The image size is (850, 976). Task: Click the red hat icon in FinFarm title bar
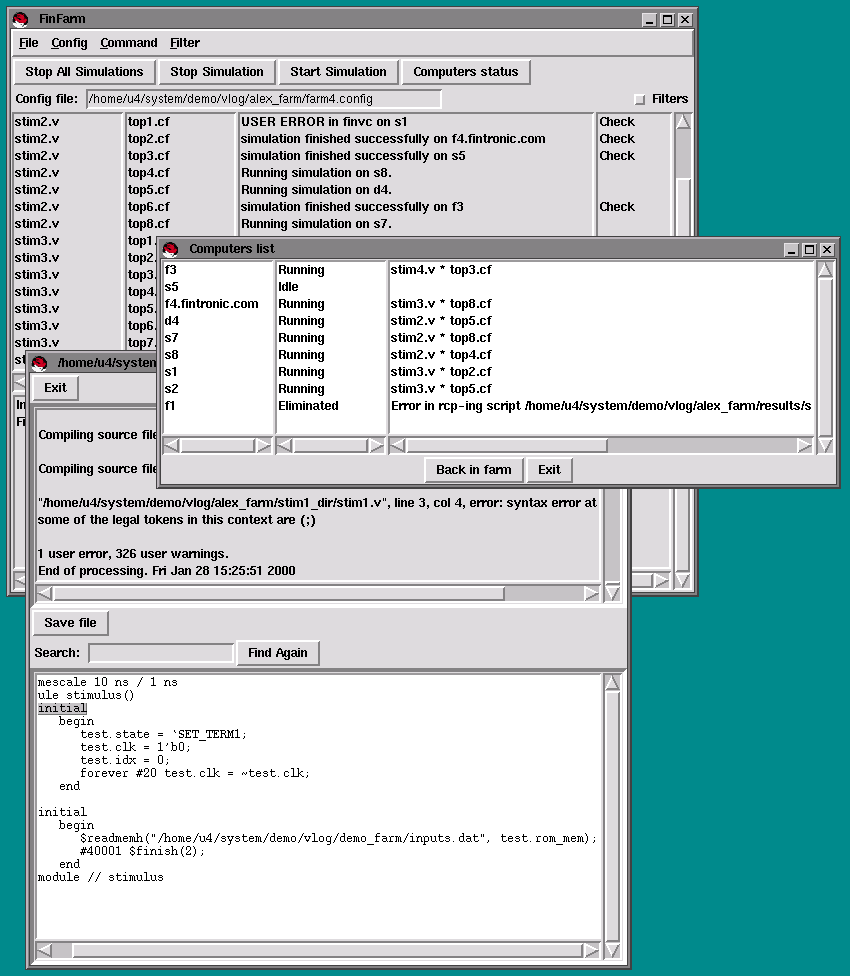tap(20, 19)
